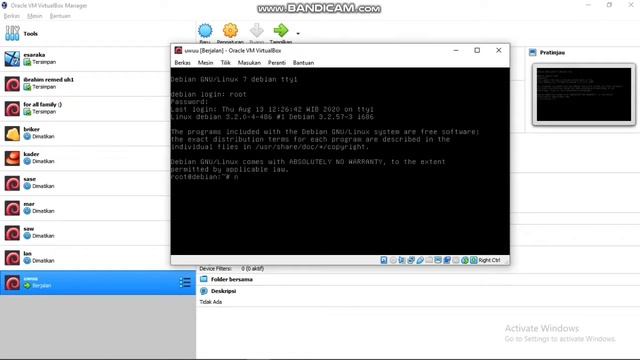Select the kader virtual machine
Image resolution: width=640 pixels, height=360 pixels.
pos(98,158)
